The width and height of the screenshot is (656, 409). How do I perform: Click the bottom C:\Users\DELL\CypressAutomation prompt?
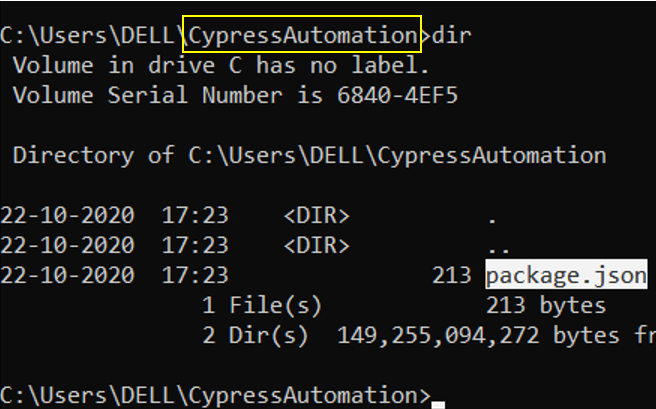tap(215, 395)
